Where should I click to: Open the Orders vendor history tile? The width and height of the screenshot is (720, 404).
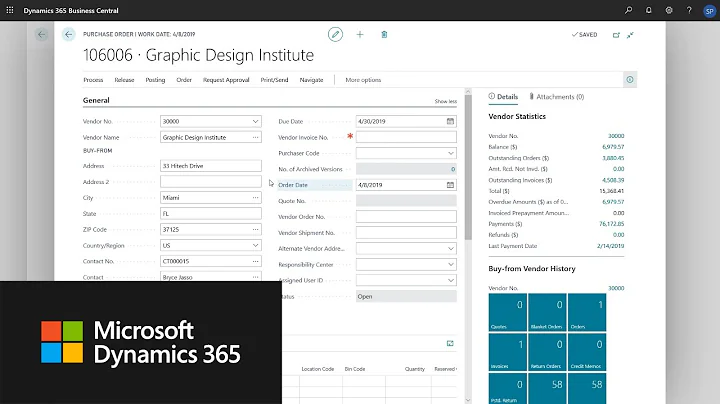pos(587,312)
